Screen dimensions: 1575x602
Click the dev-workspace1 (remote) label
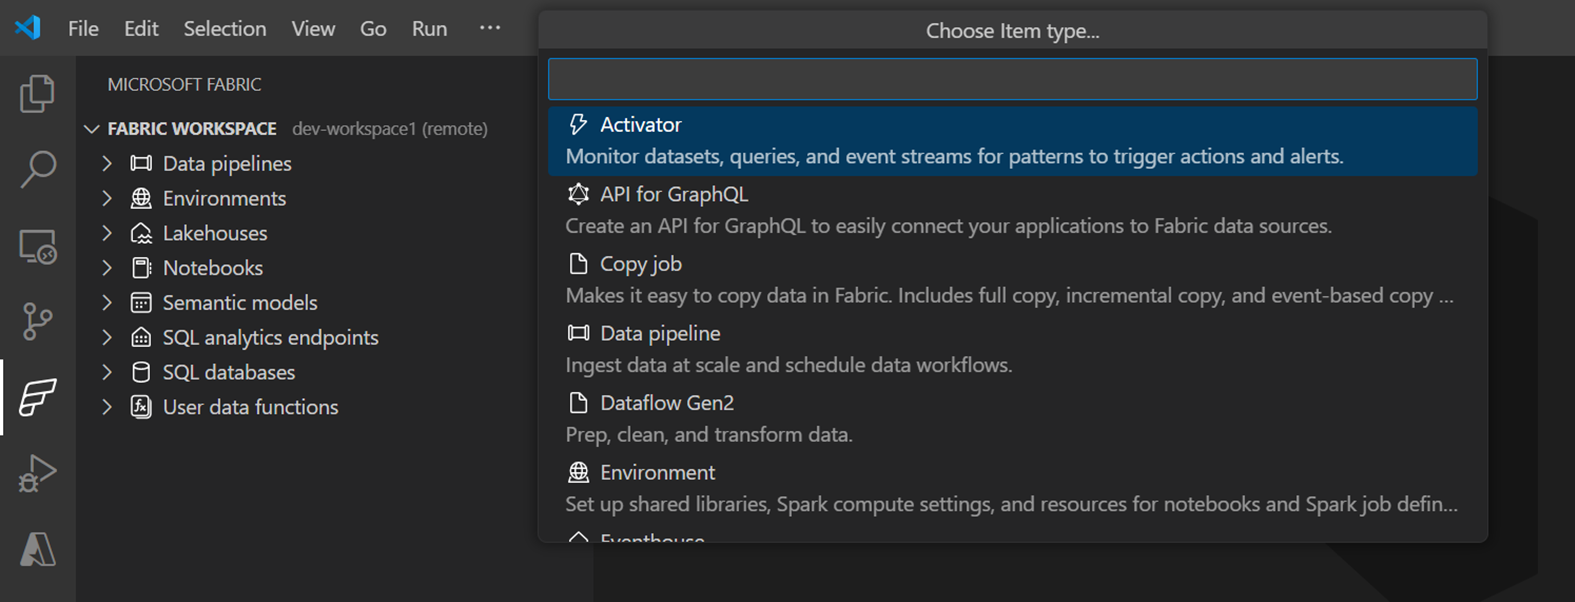390,129
